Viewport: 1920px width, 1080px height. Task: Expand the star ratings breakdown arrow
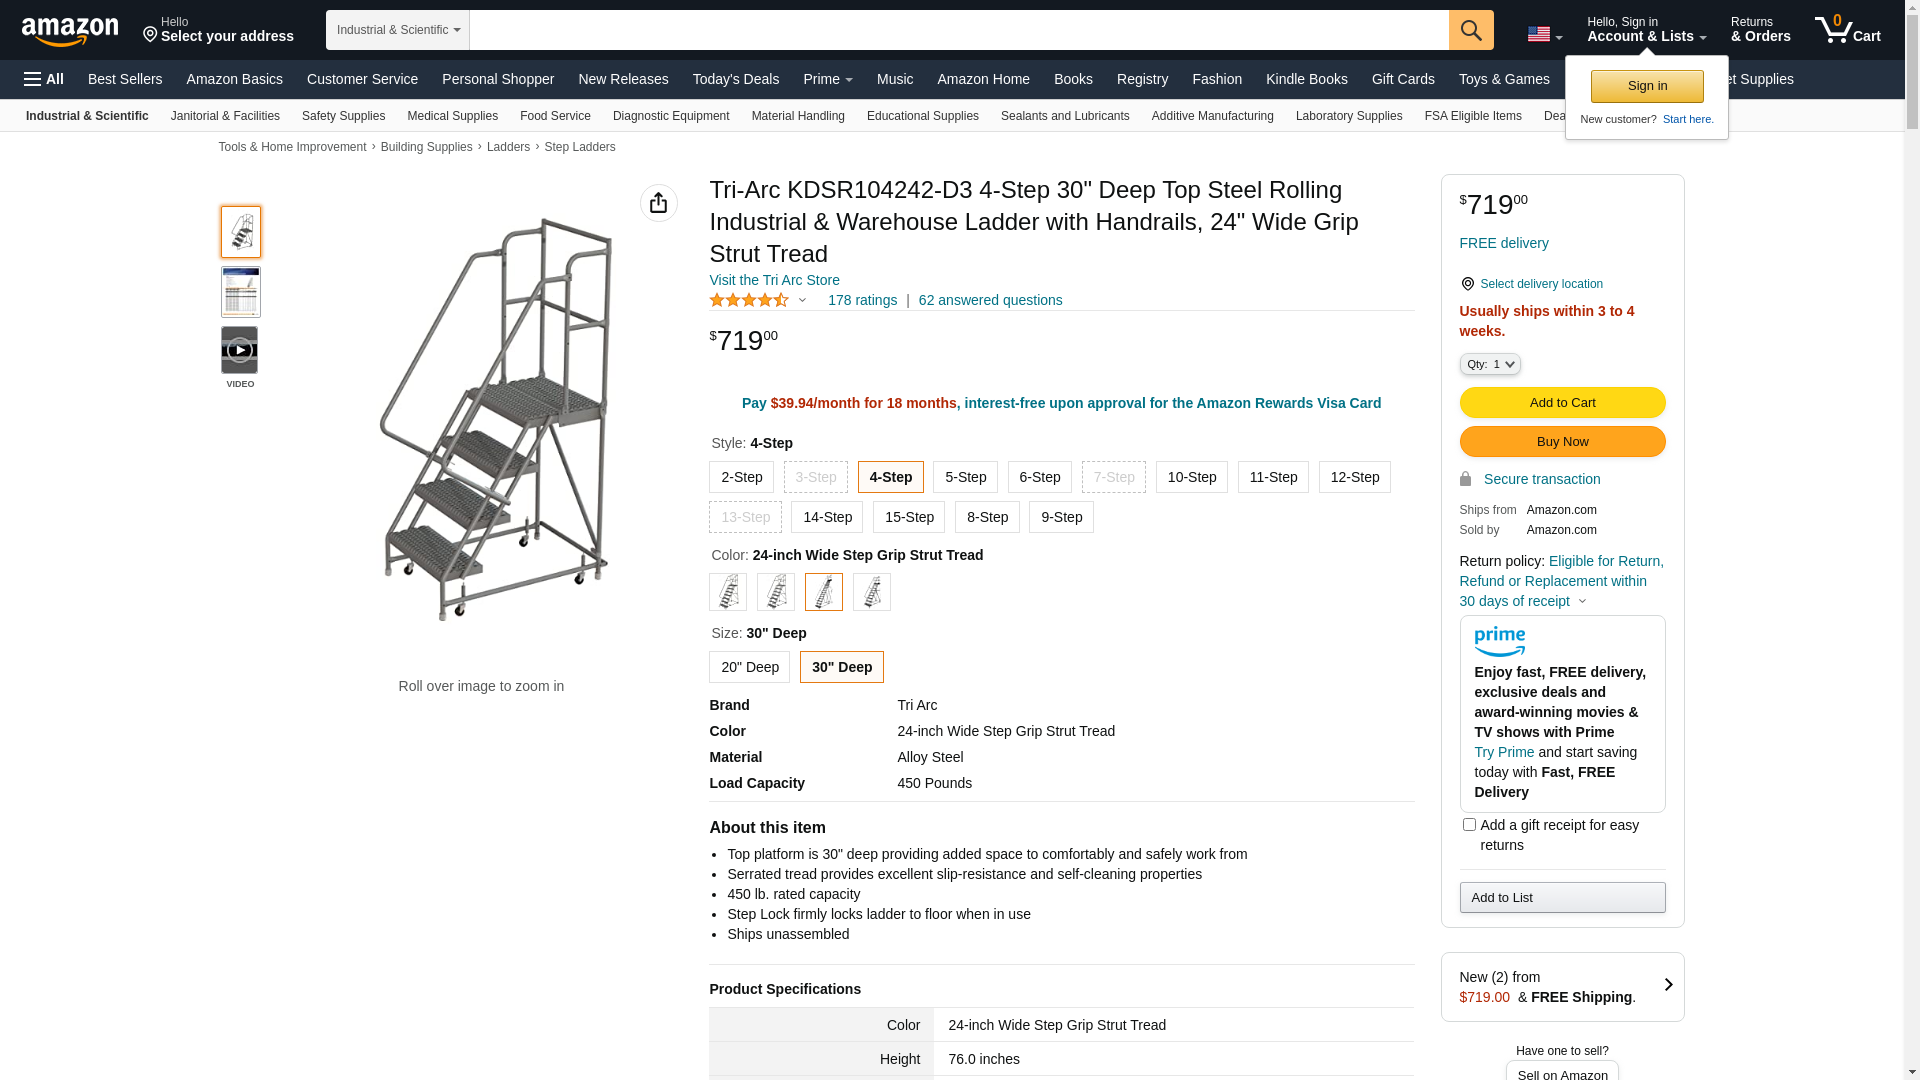click(x=802, y=300)
